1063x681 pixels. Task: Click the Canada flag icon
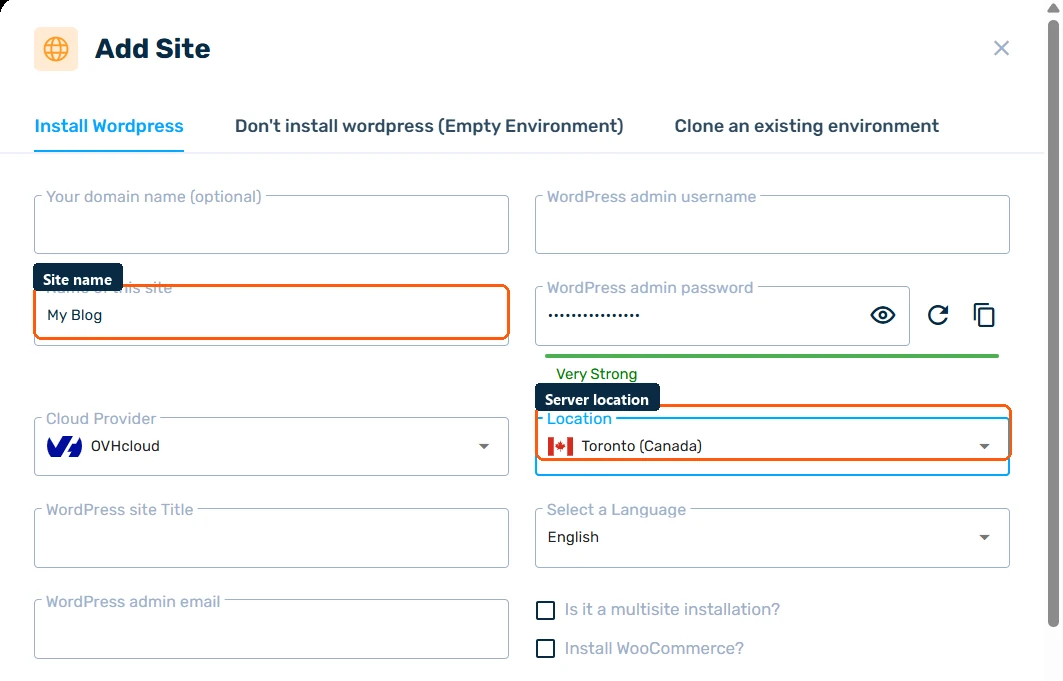560,447
